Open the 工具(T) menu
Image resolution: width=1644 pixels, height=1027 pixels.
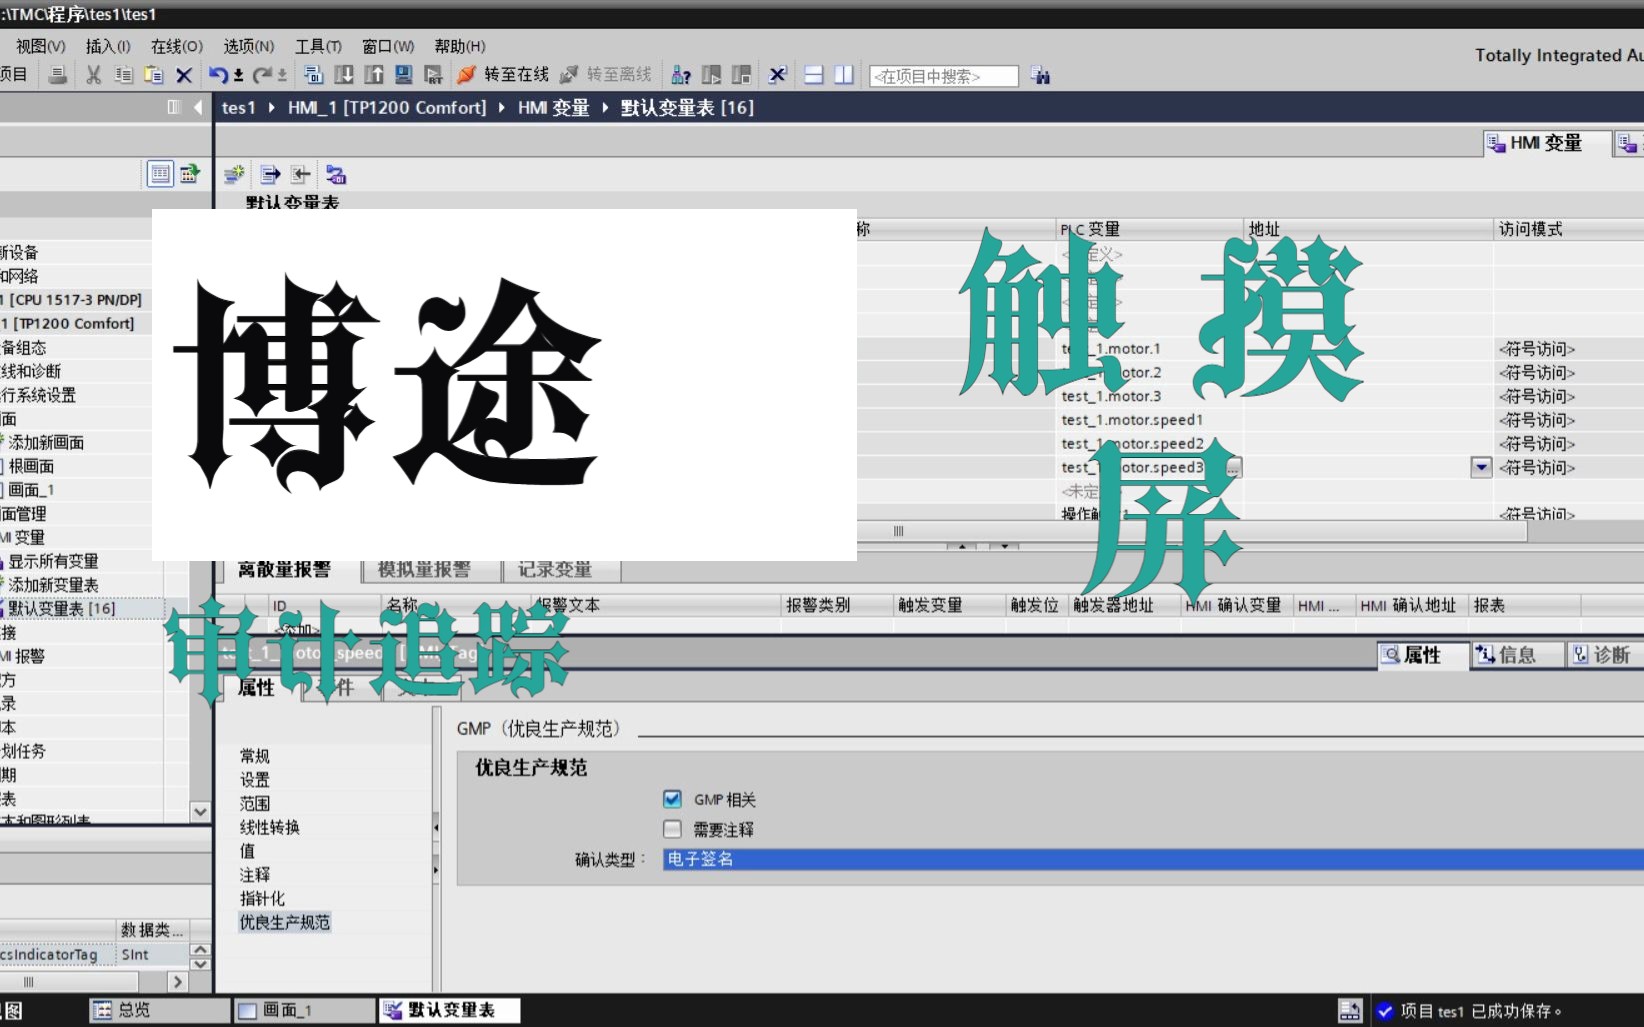click(318, 46)
